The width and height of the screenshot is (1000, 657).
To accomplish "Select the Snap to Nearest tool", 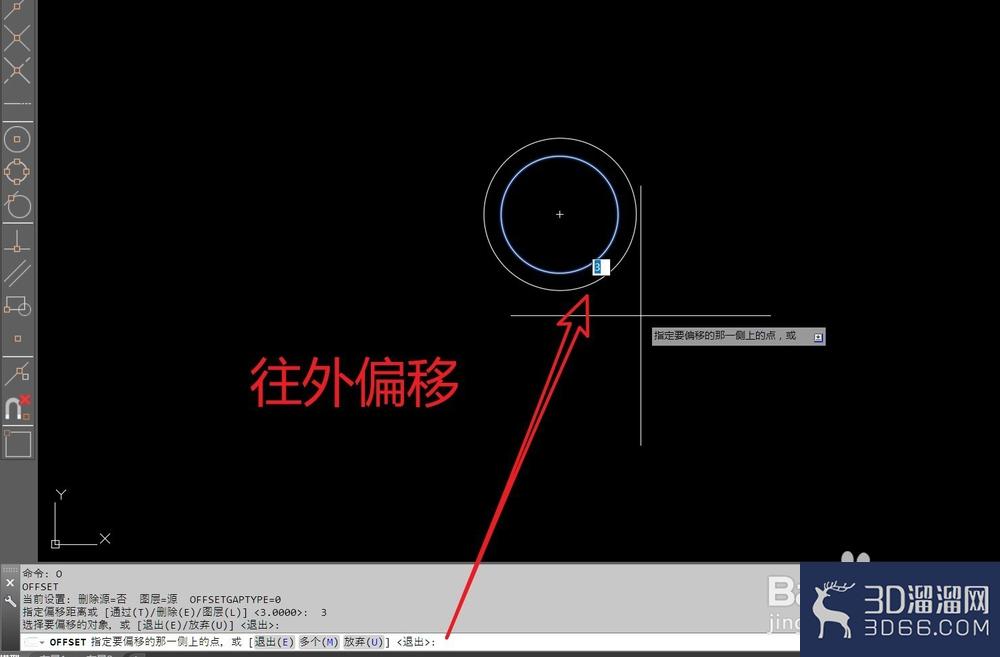I will point(17,373).
